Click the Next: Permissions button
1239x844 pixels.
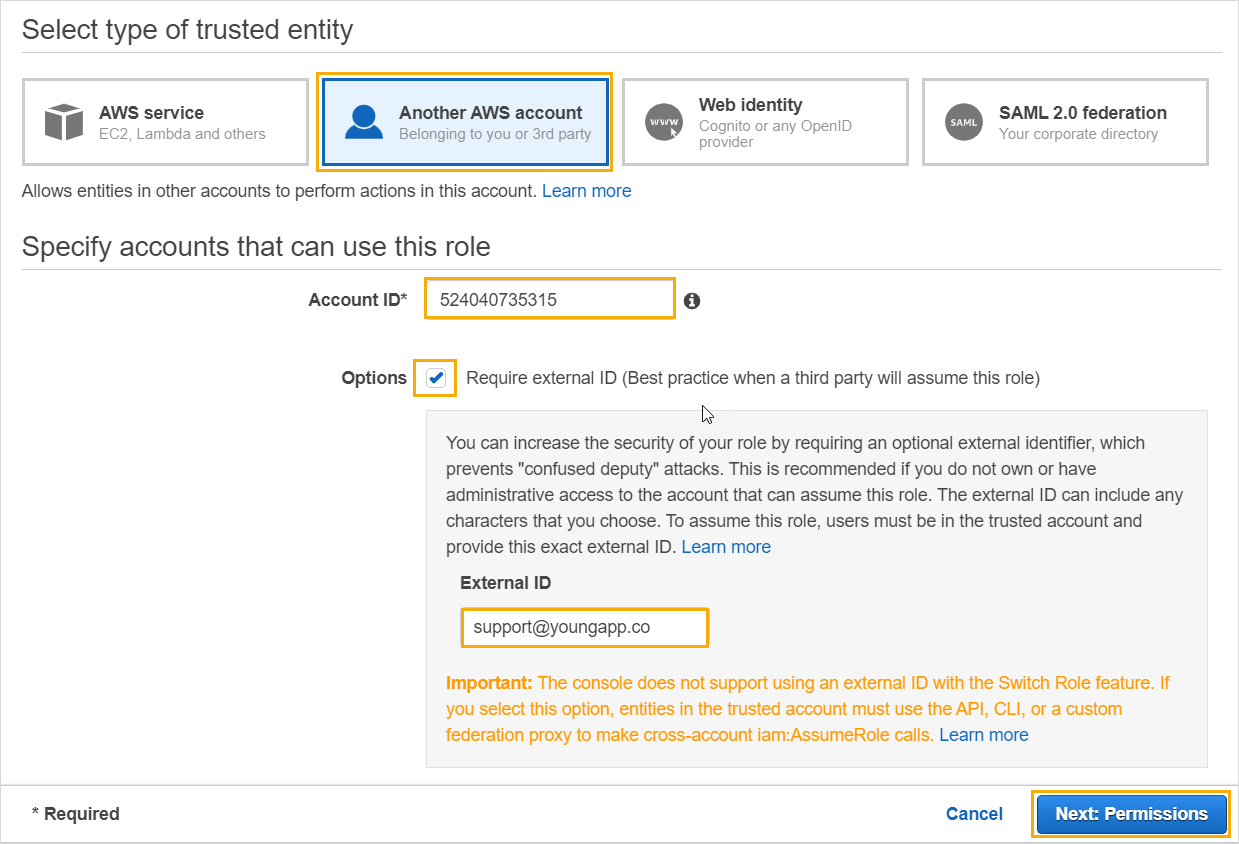[x=1131, y=814]
